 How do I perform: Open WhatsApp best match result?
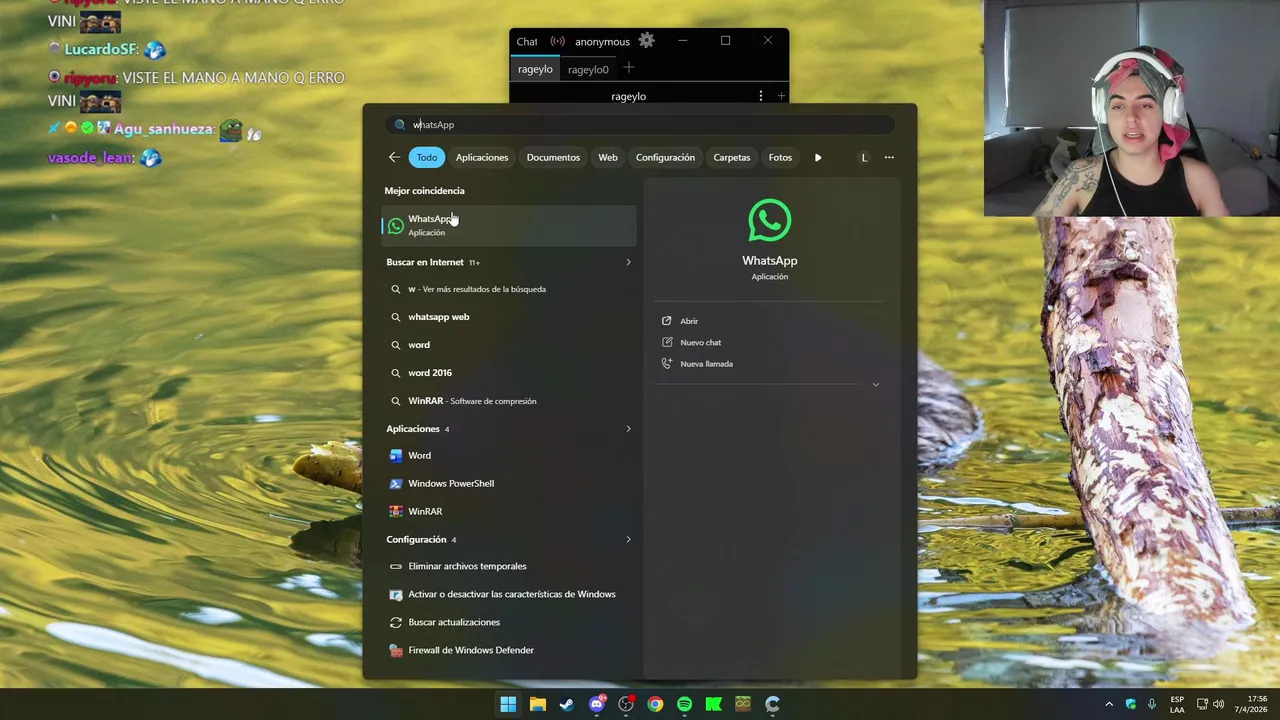[509, 225]
